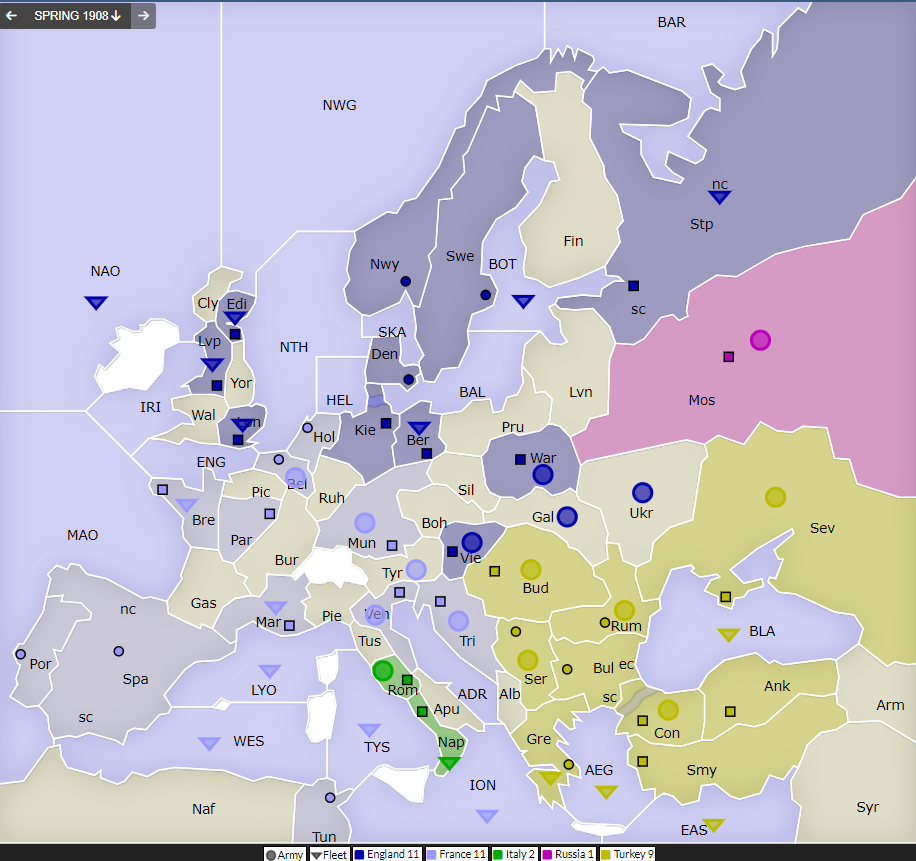The width and height of the screenshot is (916, 861).
Task: Open the SPRING 1908 turn dropdown
Action: (x=77, y=16)
